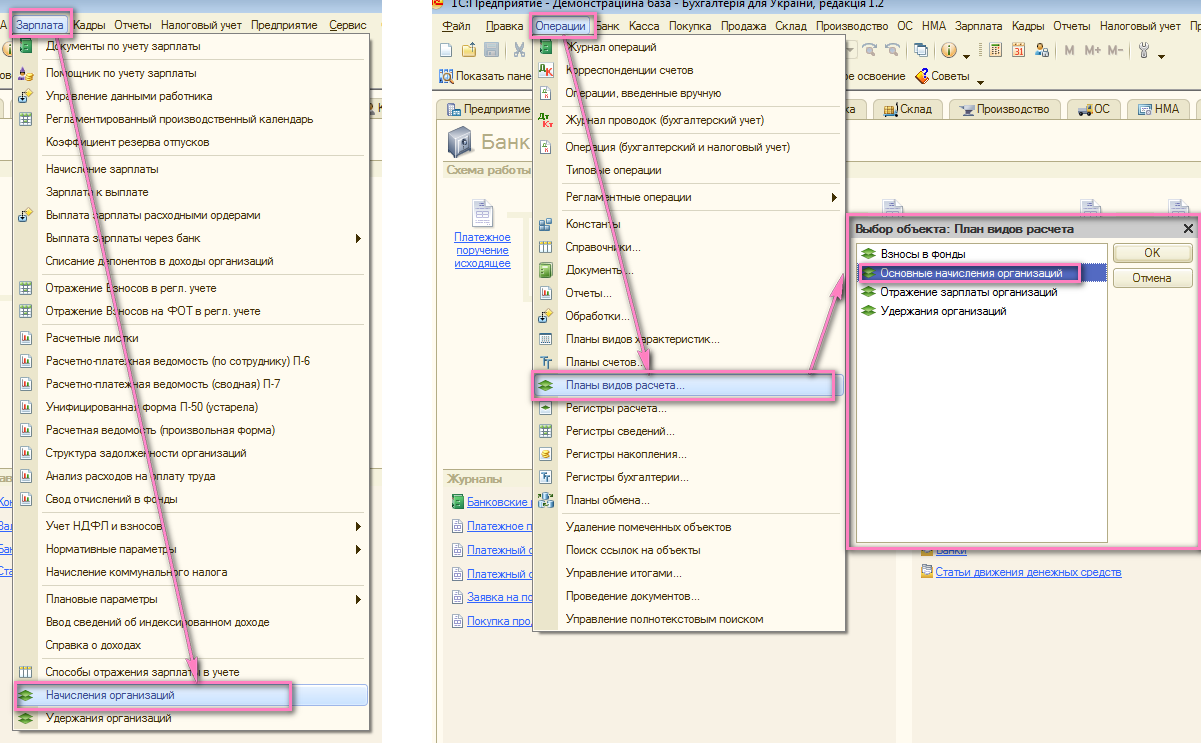Open the Файл menu
1201x743 pixels.
click(x=456, y=26)
